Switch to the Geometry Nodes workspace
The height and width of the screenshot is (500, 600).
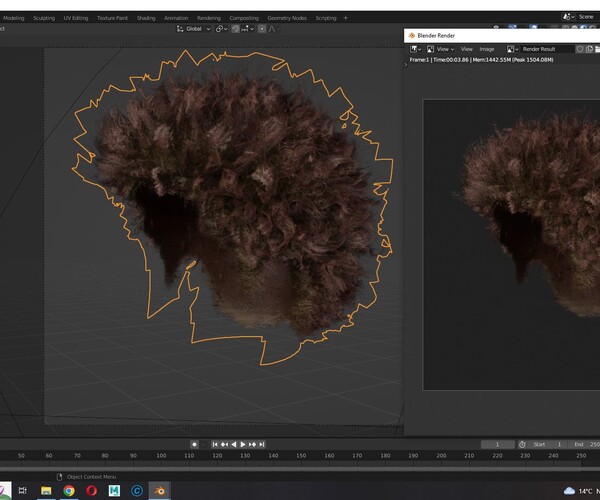pyautogui.click(x=287, y=18)
